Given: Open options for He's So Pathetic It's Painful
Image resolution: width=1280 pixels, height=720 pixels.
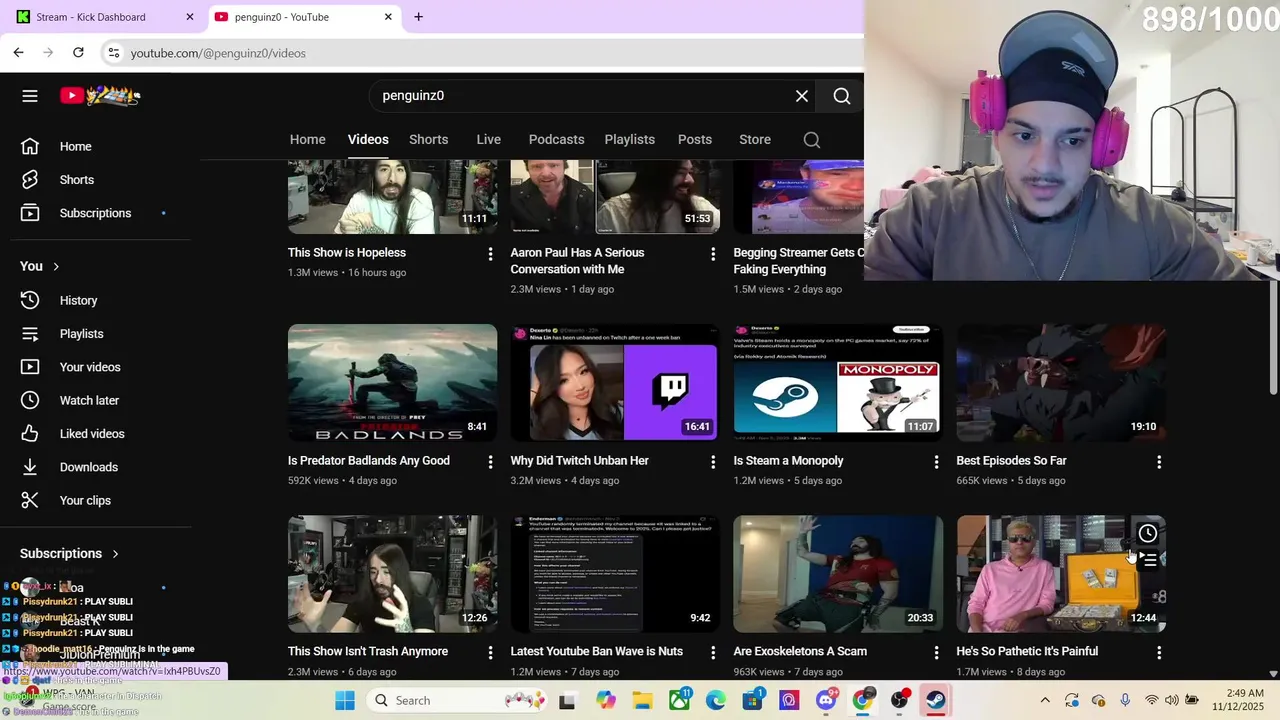Looking at the screenshot, I should [1159, 652].
